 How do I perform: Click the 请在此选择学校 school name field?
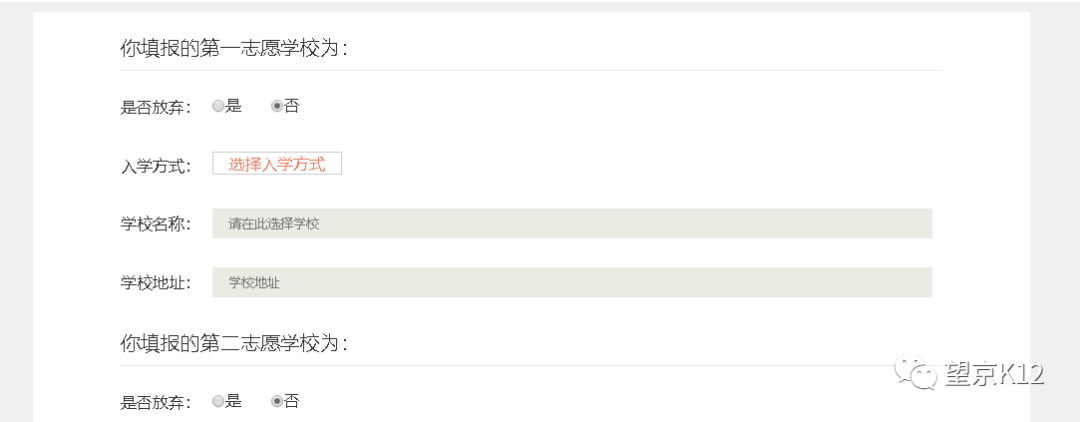click(572, 224)
